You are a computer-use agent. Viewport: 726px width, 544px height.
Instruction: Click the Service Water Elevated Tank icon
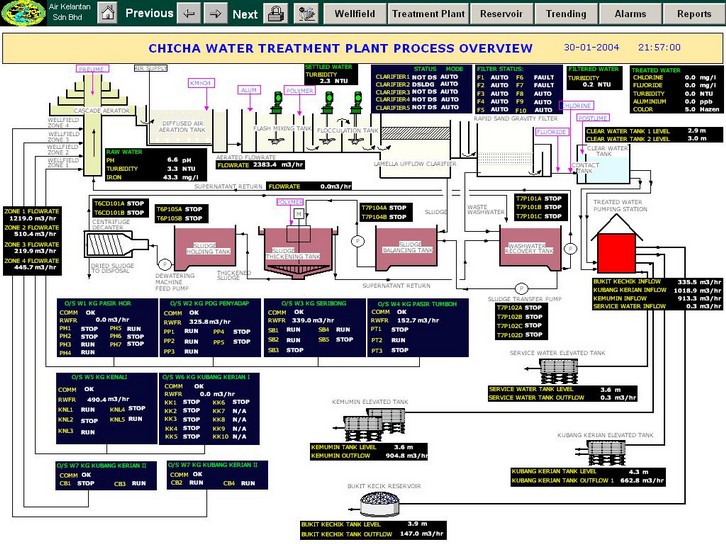click(x=558, y=371)
